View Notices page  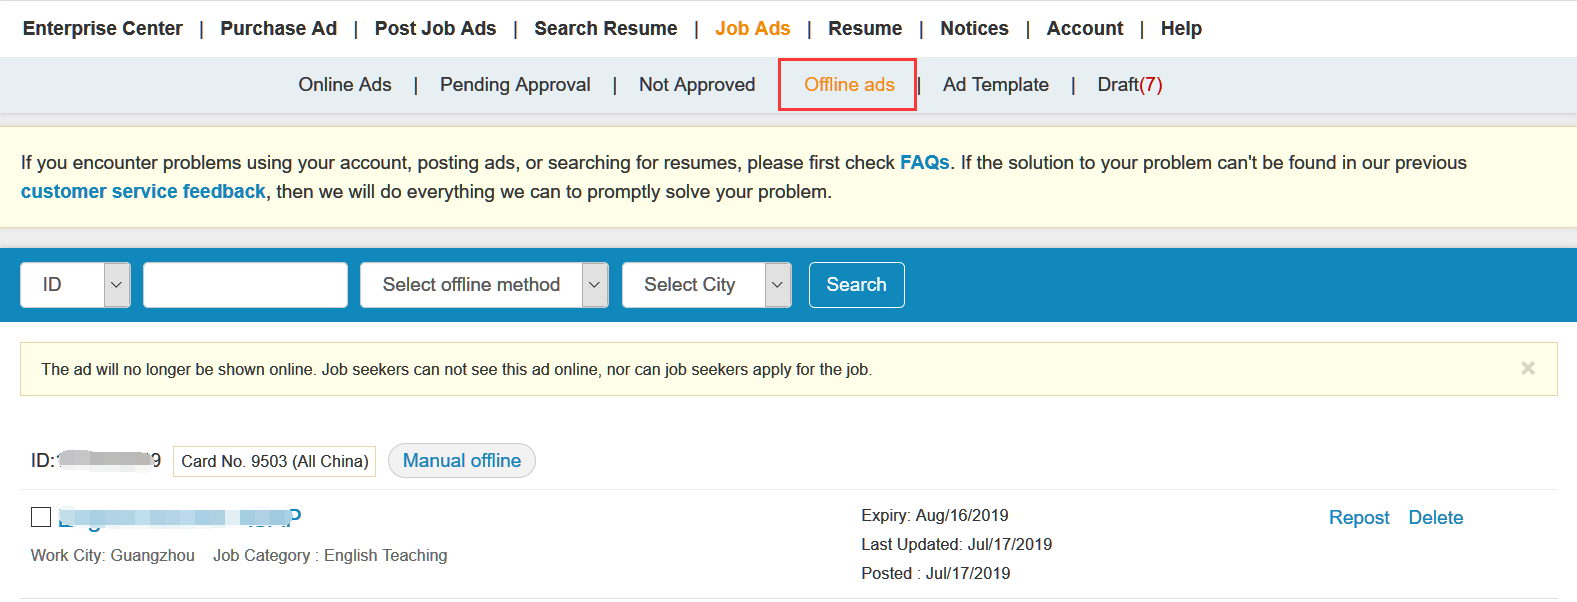973,28
